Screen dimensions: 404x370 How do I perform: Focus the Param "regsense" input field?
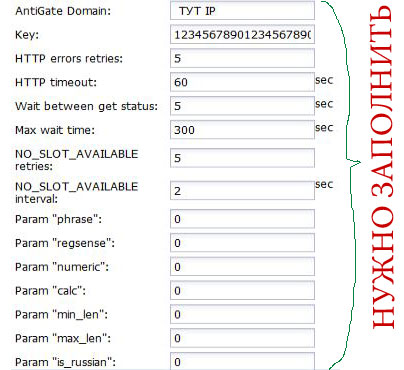(x=242, y=243)
